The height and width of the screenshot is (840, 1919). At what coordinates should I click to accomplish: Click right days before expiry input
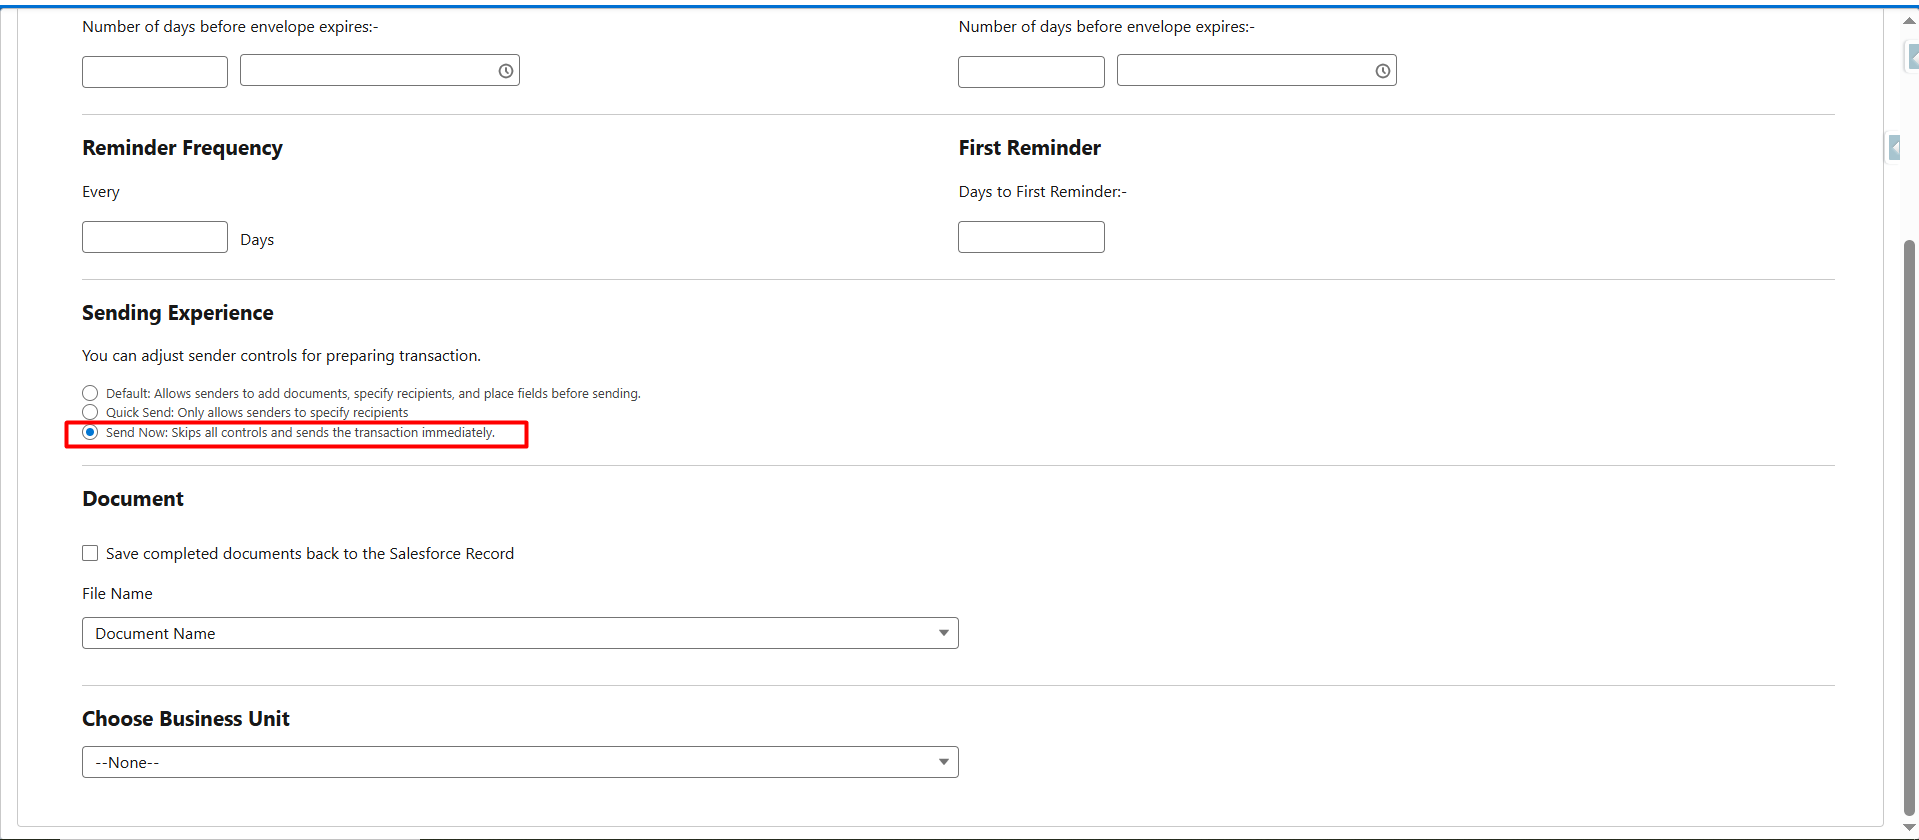(x=1031, y=72)
